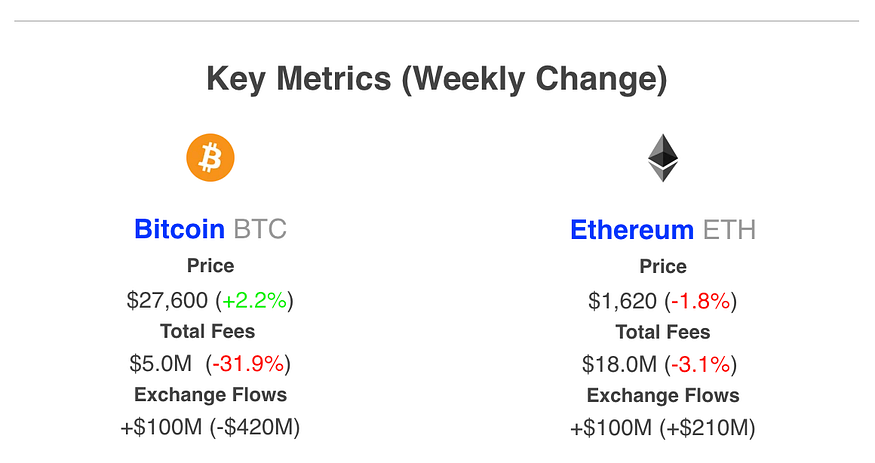Click Bitcoin exchange flows +$100M (-$420M)
The image size is (875, 463).
pos(210,427)
